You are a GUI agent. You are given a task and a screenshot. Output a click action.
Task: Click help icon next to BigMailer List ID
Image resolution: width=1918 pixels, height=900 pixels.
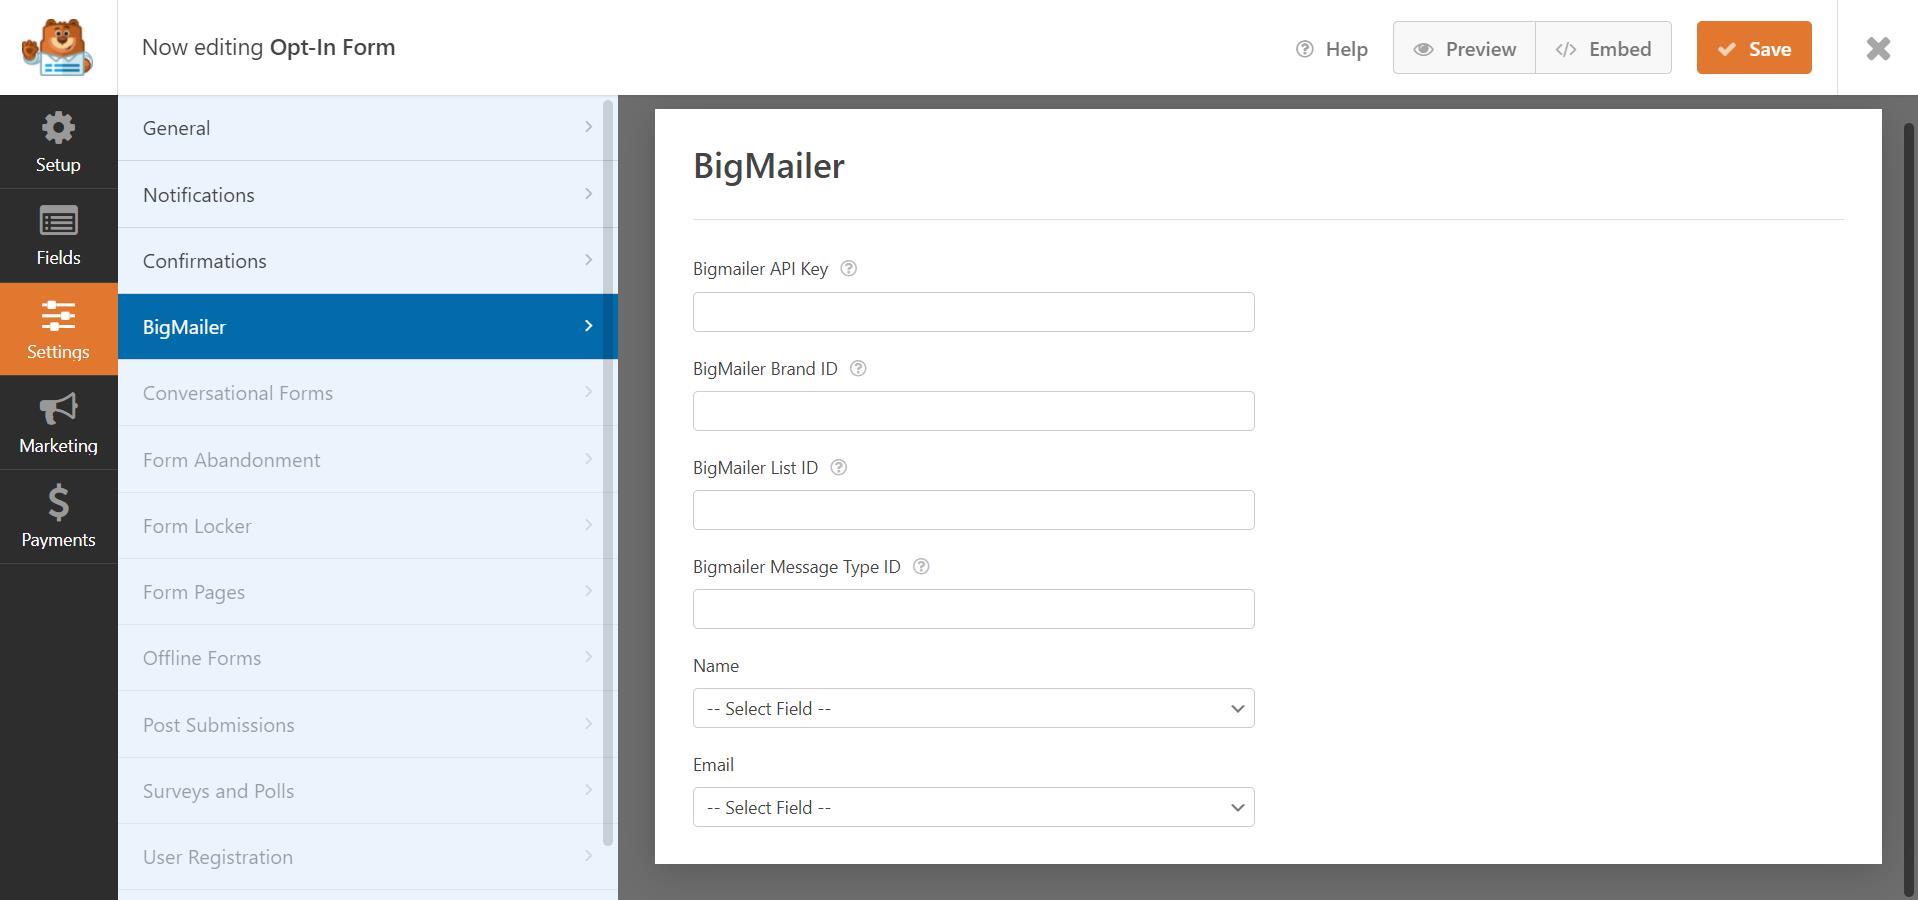[839, 467]
